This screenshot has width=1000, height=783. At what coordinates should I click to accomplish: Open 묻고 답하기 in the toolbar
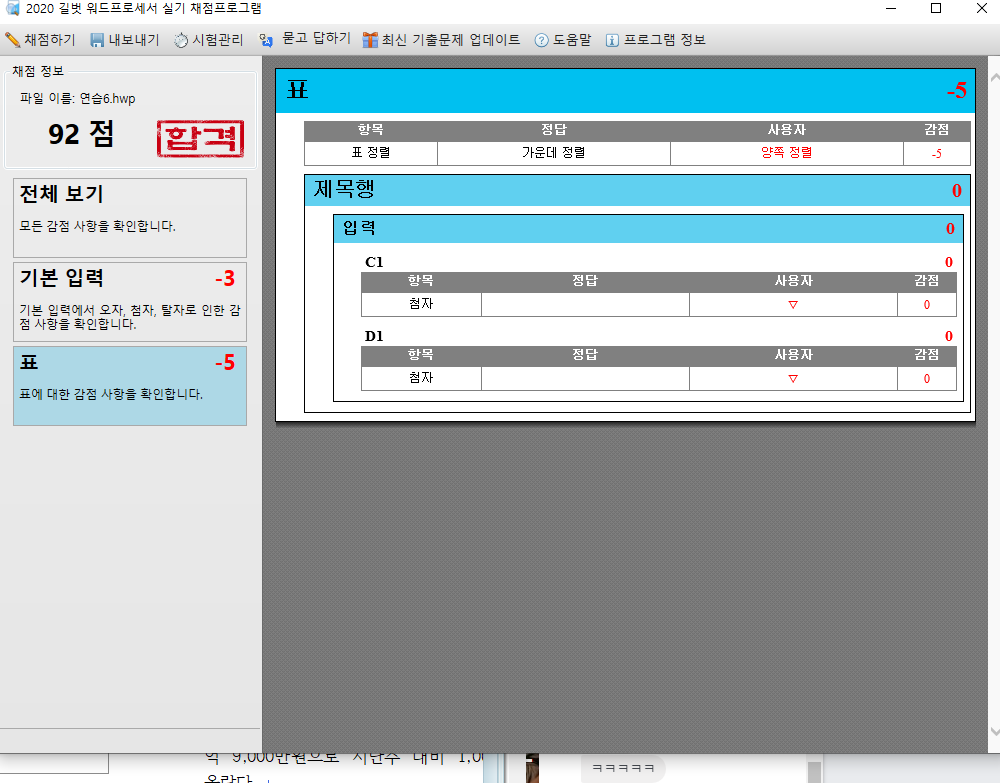(305, 39)
